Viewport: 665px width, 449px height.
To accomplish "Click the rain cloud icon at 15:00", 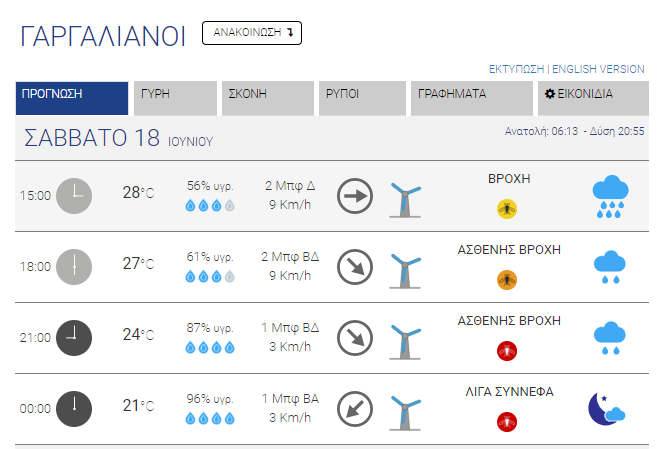I will pos(610,196).
